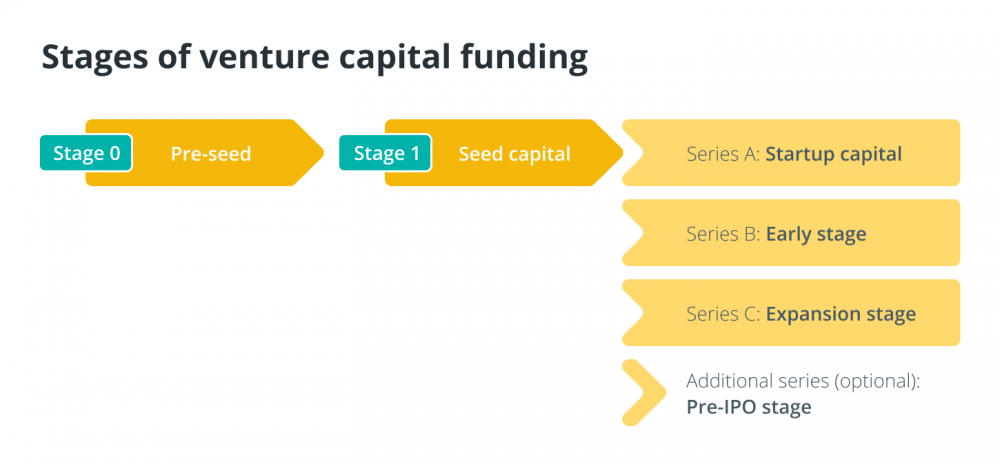This screenshot has height=464, width=1000.
Task: Click the Pre-IPO stage bold label
Action: pyautogui.click(x=749, y=407)
